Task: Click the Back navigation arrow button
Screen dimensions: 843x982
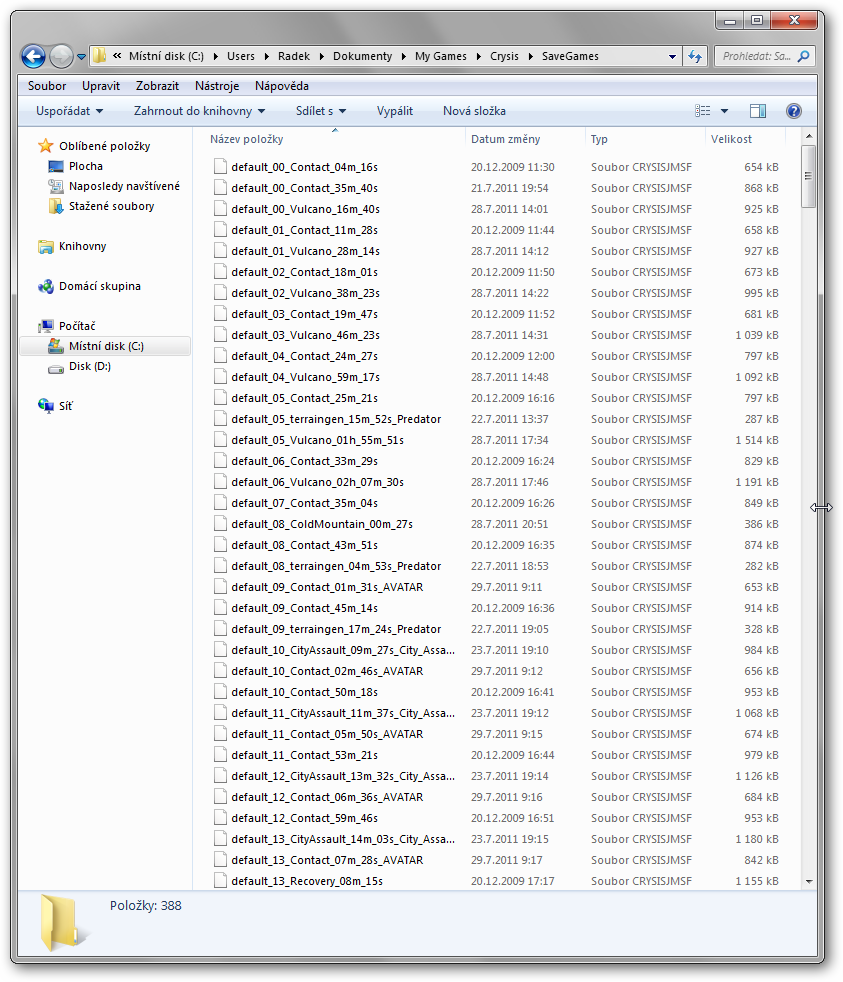Action: 33,57
